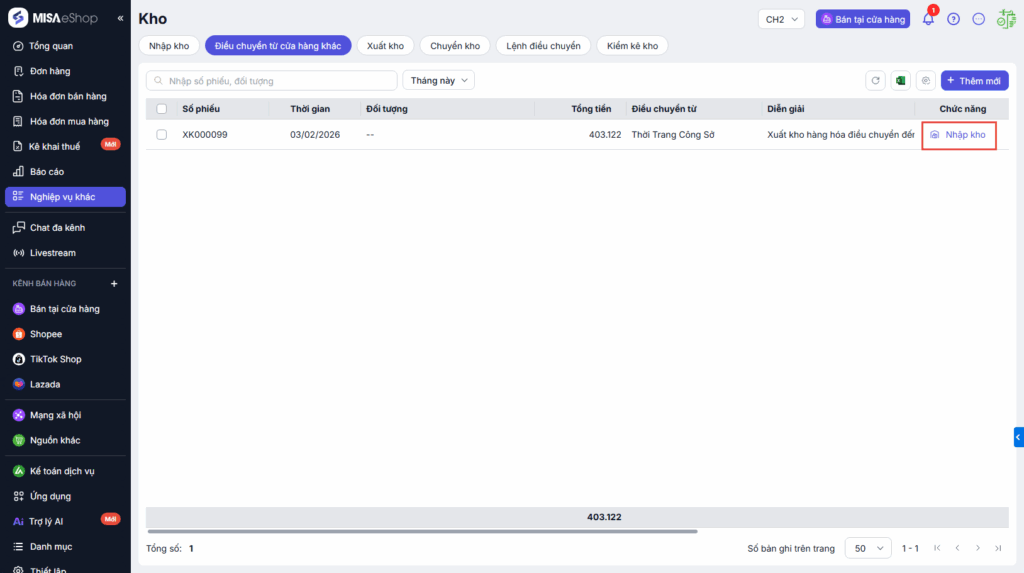Go to last page
This screenshot has width=1024, height=573.
[x=998, y=548]
